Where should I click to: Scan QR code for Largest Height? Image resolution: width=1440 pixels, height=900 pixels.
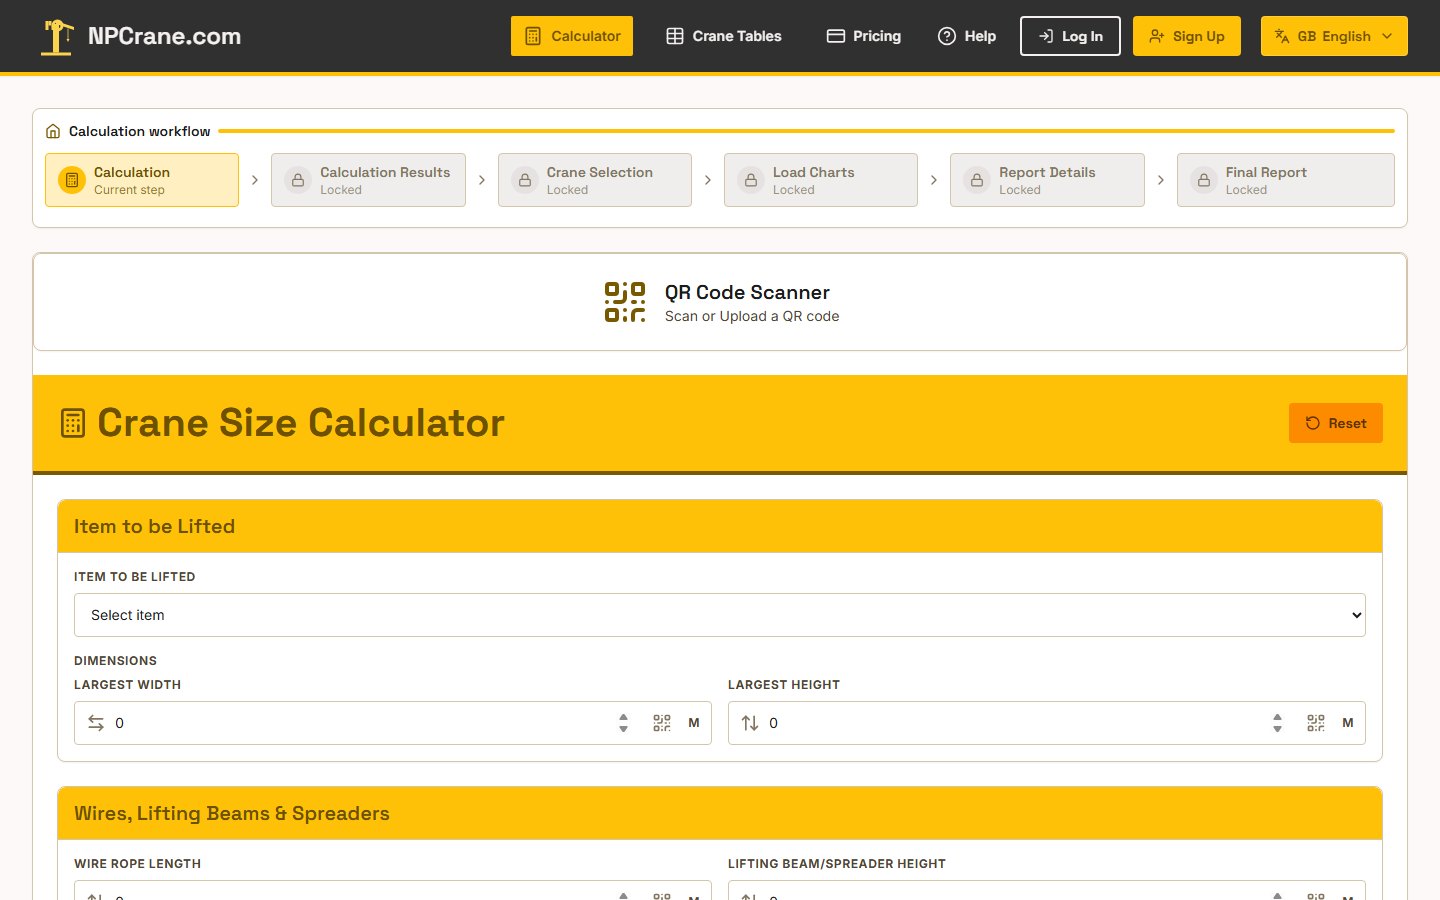tap(1316, 723)
